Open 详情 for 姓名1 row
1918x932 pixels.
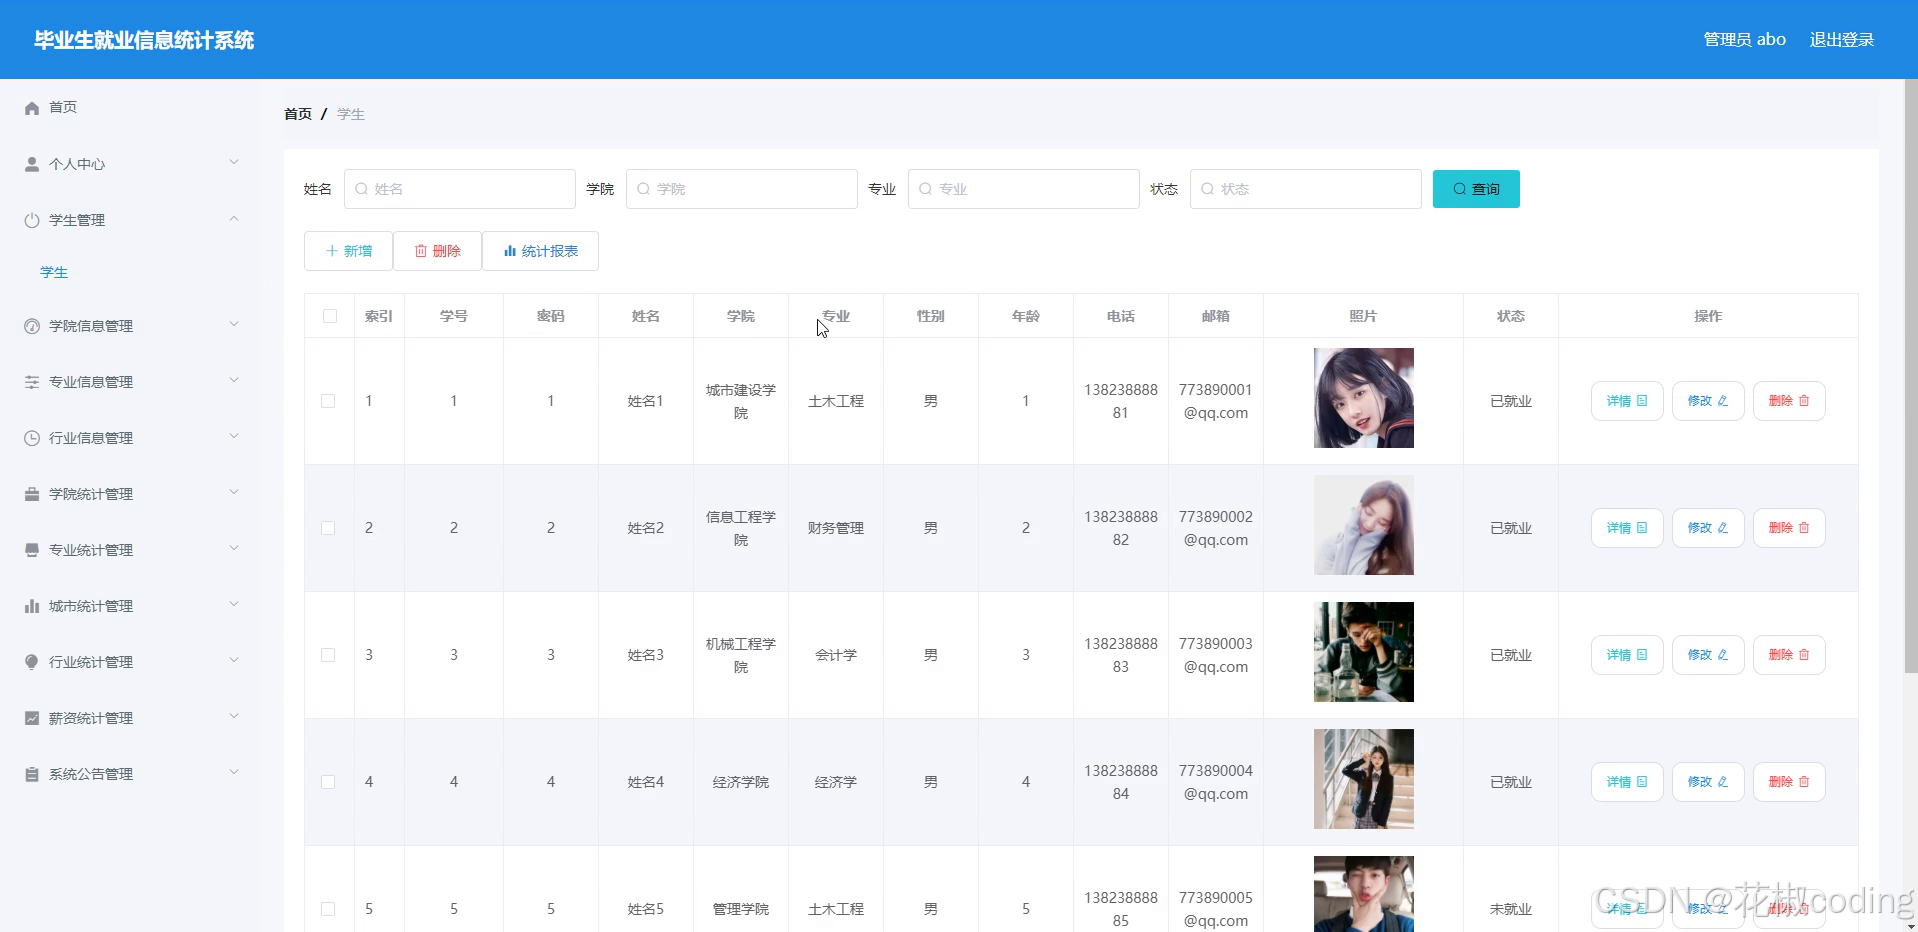click(1627, 401)
